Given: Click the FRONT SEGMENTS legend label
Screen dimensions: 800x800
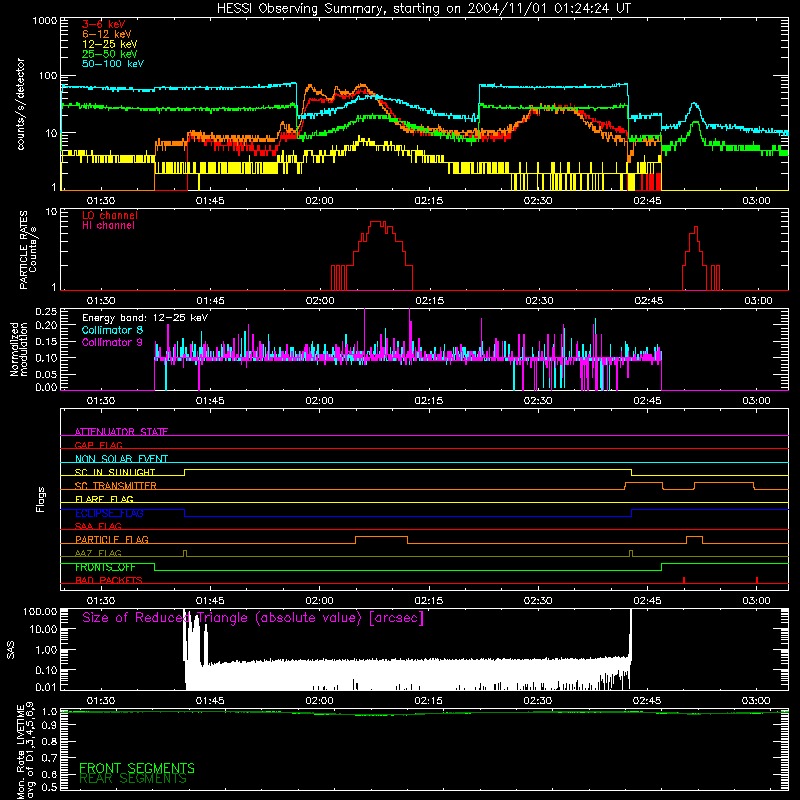Looking at the screenshot, I should pyautogui.click(x=137, y=768).
